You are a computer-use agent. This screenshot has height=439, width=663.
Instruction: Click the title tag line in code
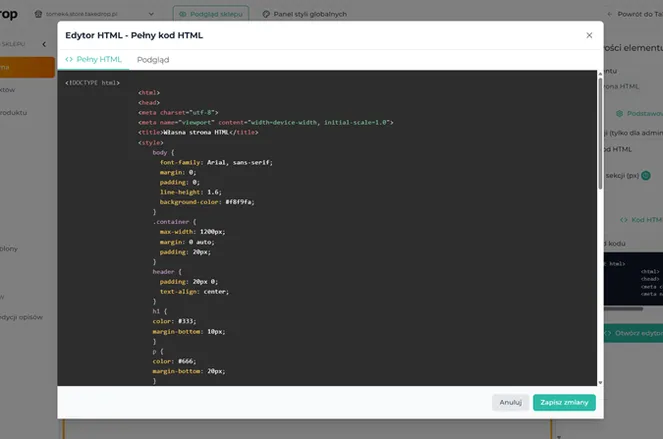coord(198,132)
